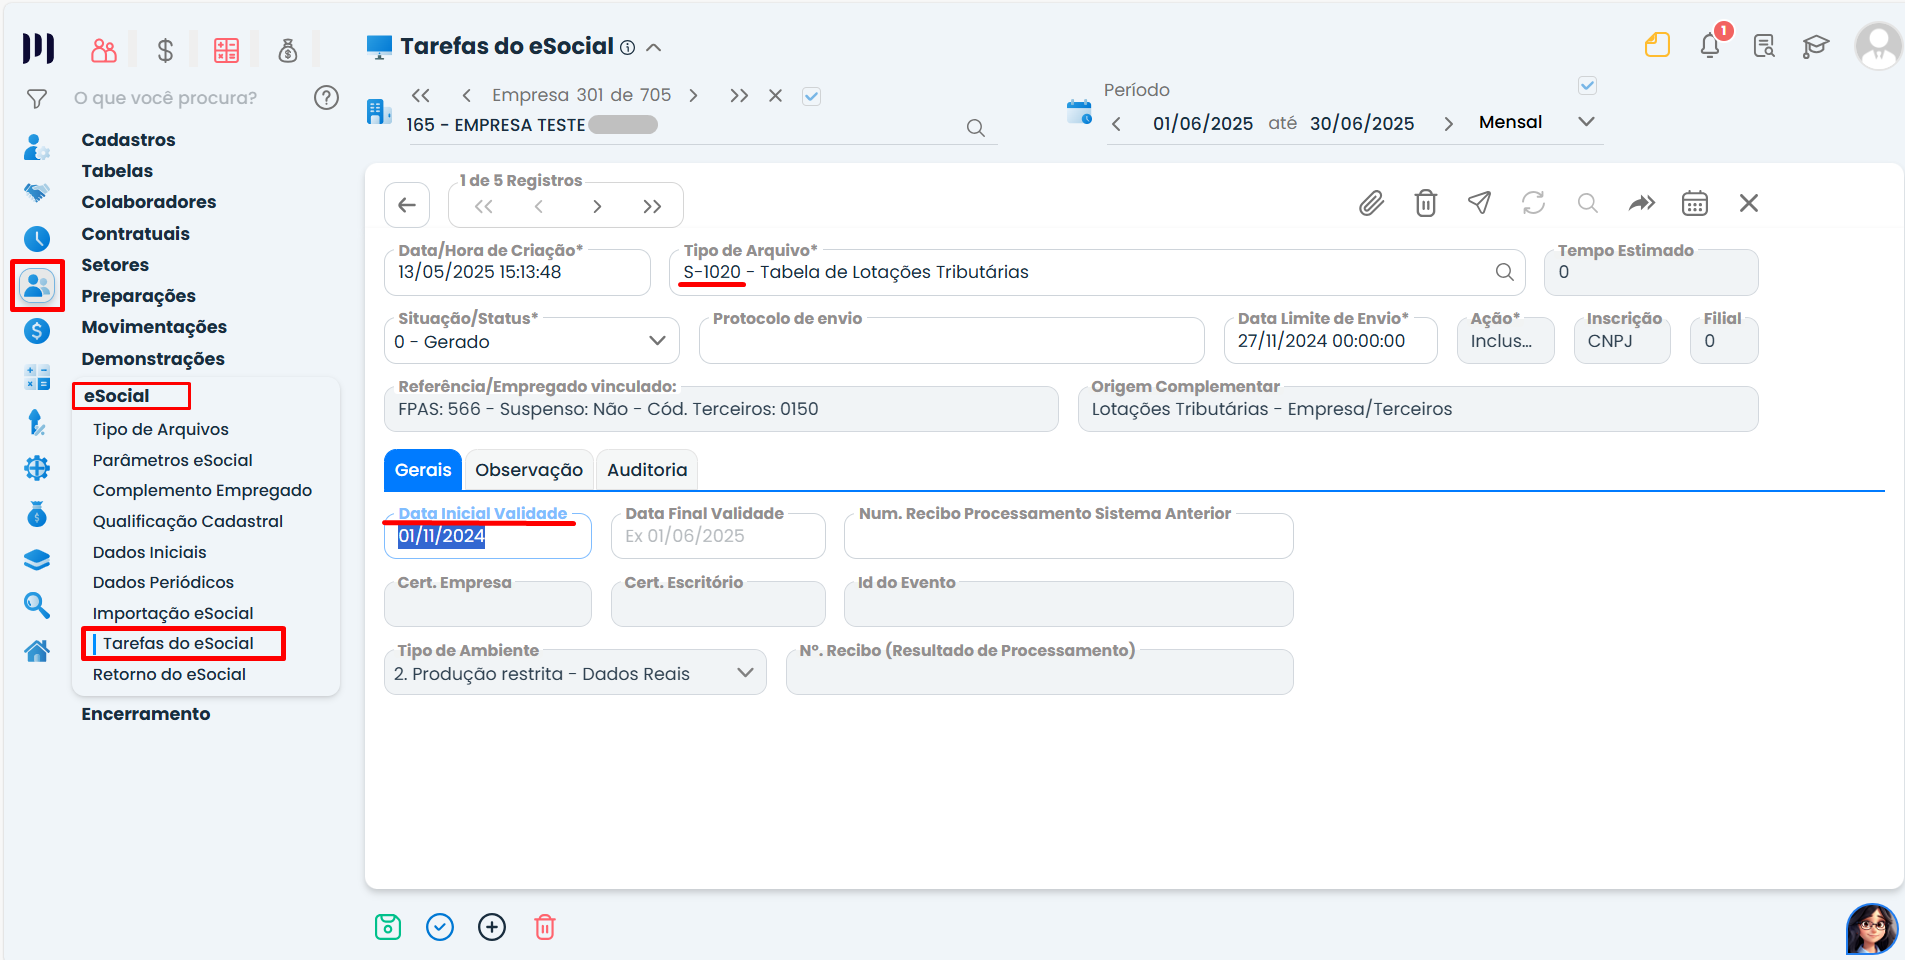The height and width of the screenshot is (960, 1905).
Task: Open the orange sticky note icon
Action: pyautogui.click(x=1657, y=45)
